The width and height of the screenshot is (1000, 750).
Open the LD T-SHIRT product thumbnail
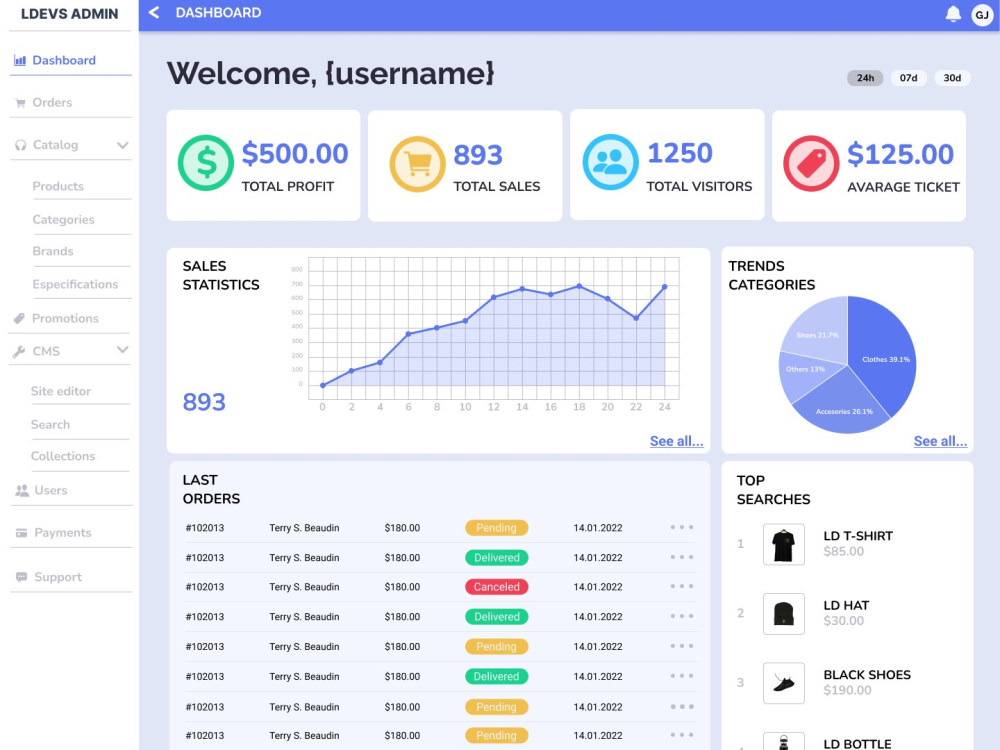(x=783, y=544)
